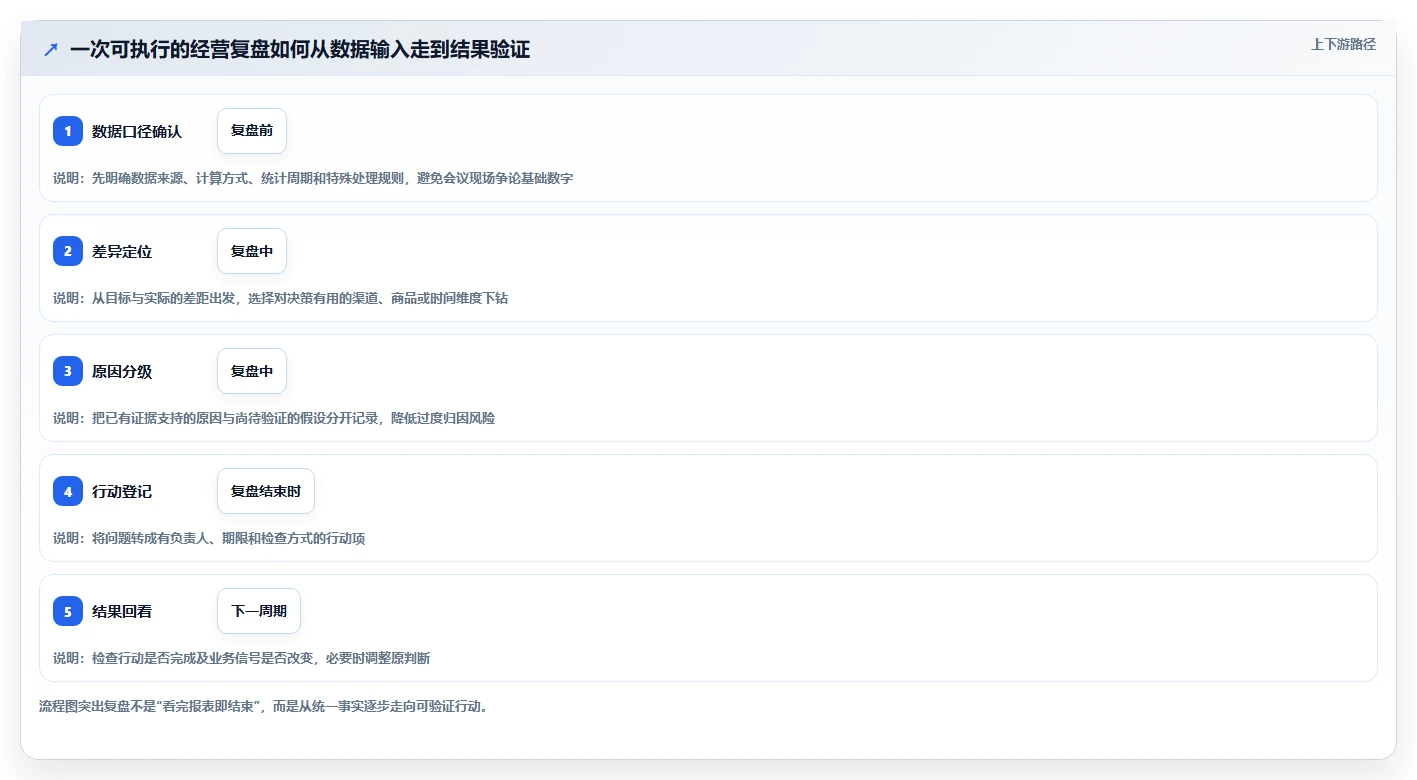This screenshot has width=1417, height=780.
Task: Click the 复盘中 tag beside 原因分级
Action: [x=252, y=371]
